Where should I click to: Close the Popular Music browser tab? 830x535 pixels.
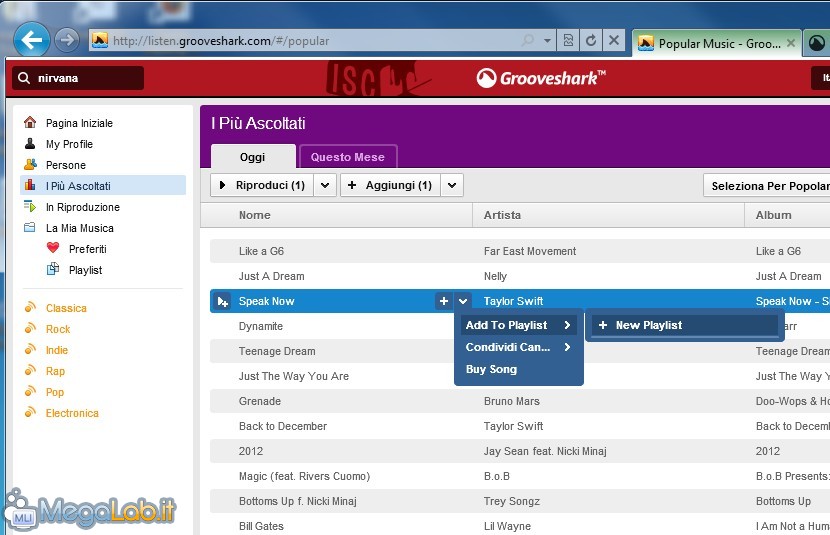790,43
